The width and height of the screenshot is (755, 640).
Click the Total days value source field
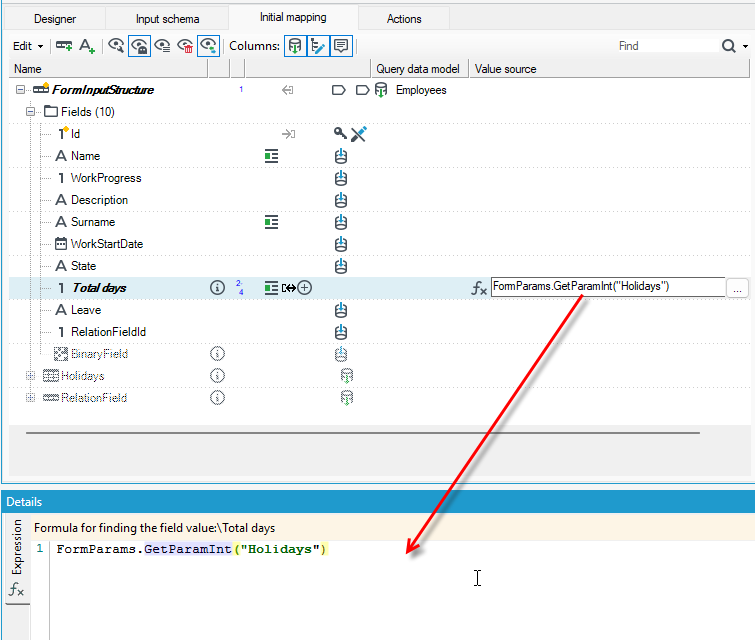click(608, 287)
